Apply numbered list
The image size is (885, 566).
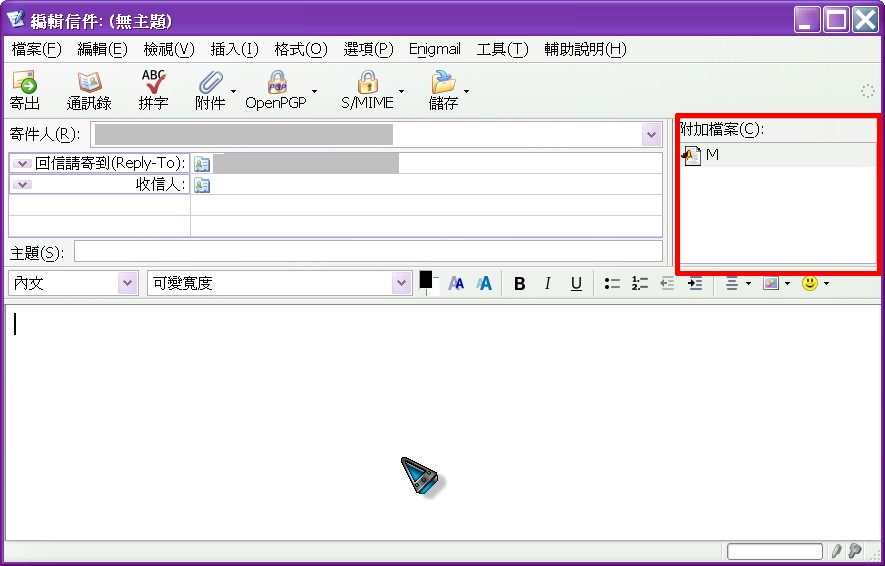(639, 283)
